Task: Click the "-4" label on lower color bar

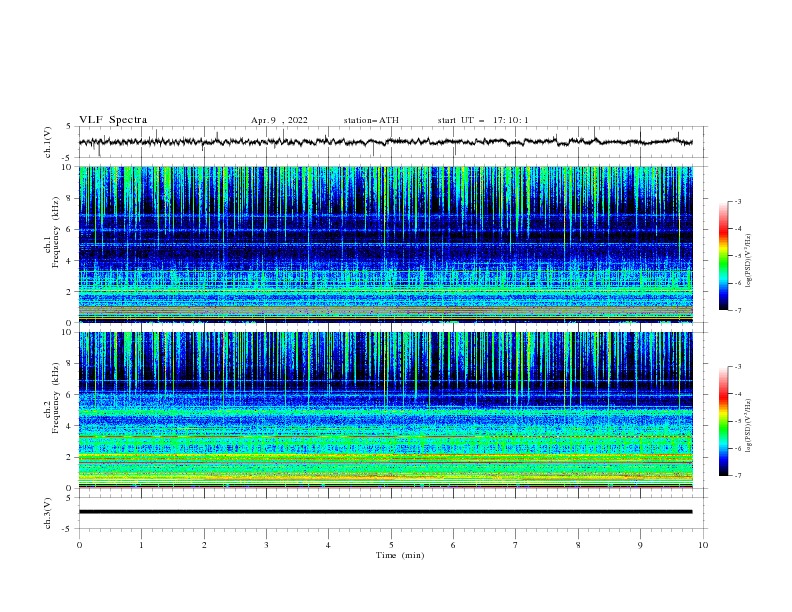Action: click(x=738, y=394)
